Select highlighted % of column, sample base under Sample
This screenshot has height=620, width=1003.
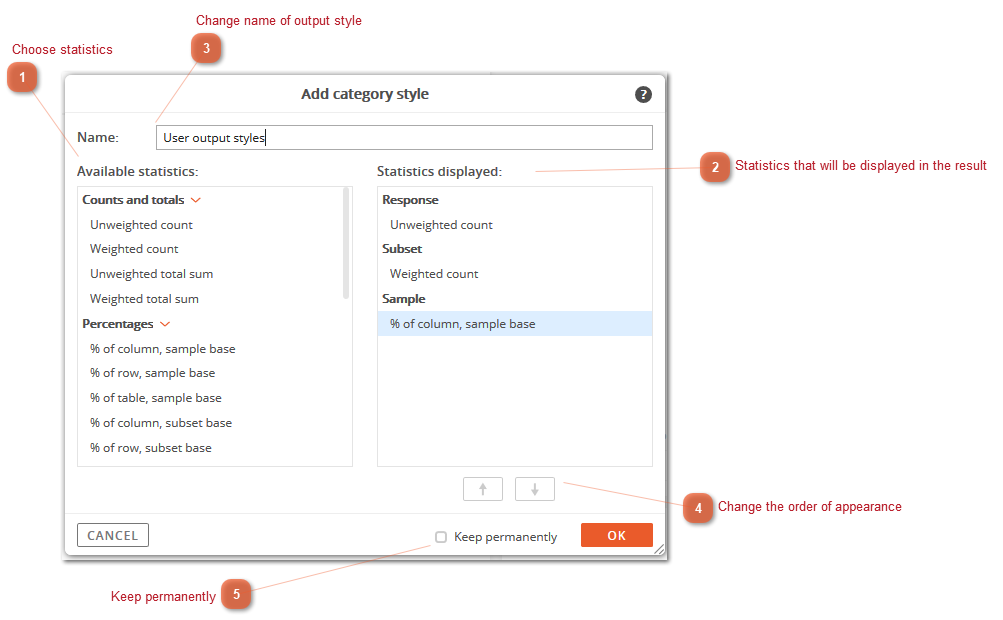(x=515, y=324)
